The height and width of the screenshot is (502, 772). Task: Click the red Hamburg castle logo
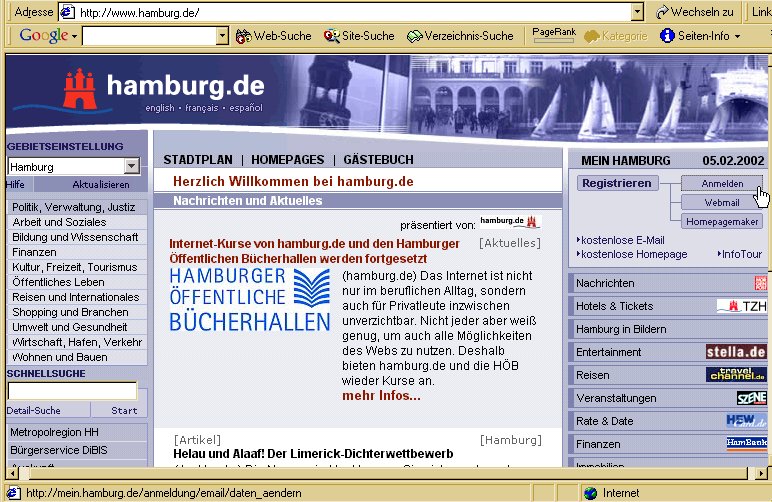point(82,88)
